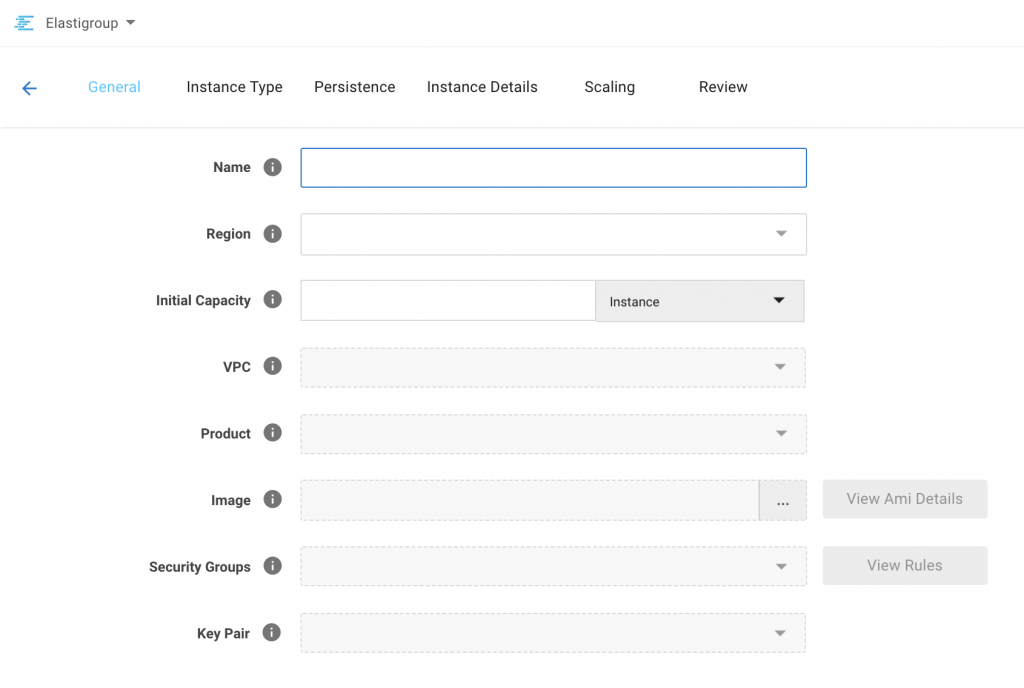Click inside the Name input field
Screen dimensions: 1024x688
point(553,167)
